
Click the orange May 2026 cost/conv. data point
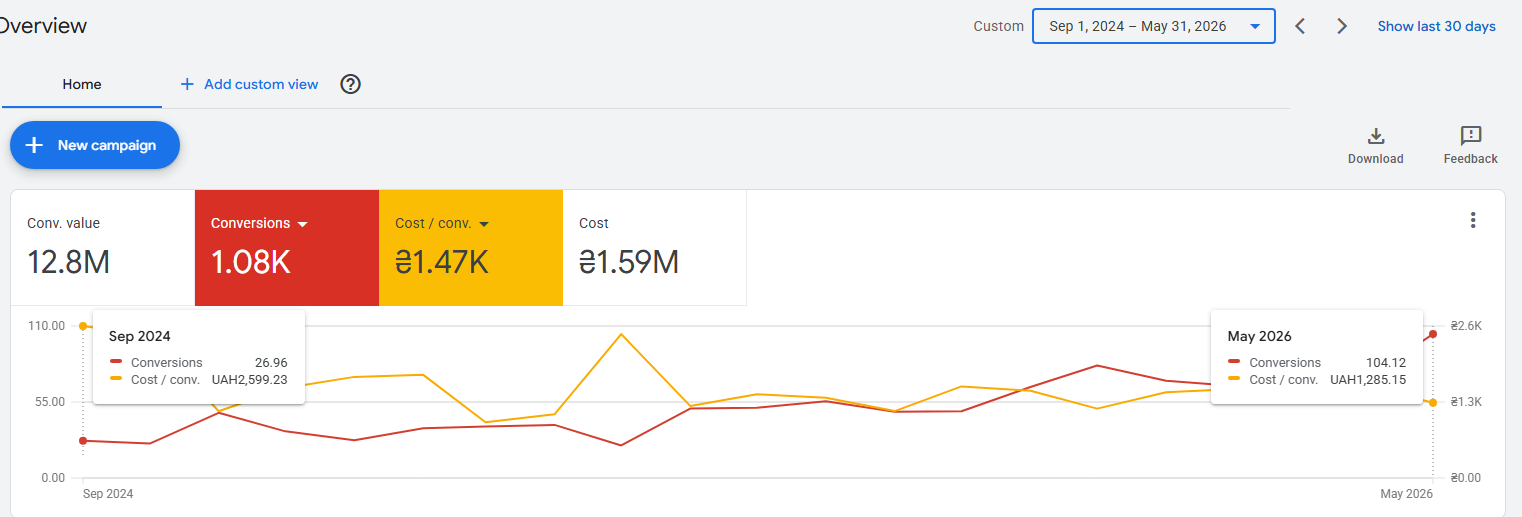[x=1433, y=402]
